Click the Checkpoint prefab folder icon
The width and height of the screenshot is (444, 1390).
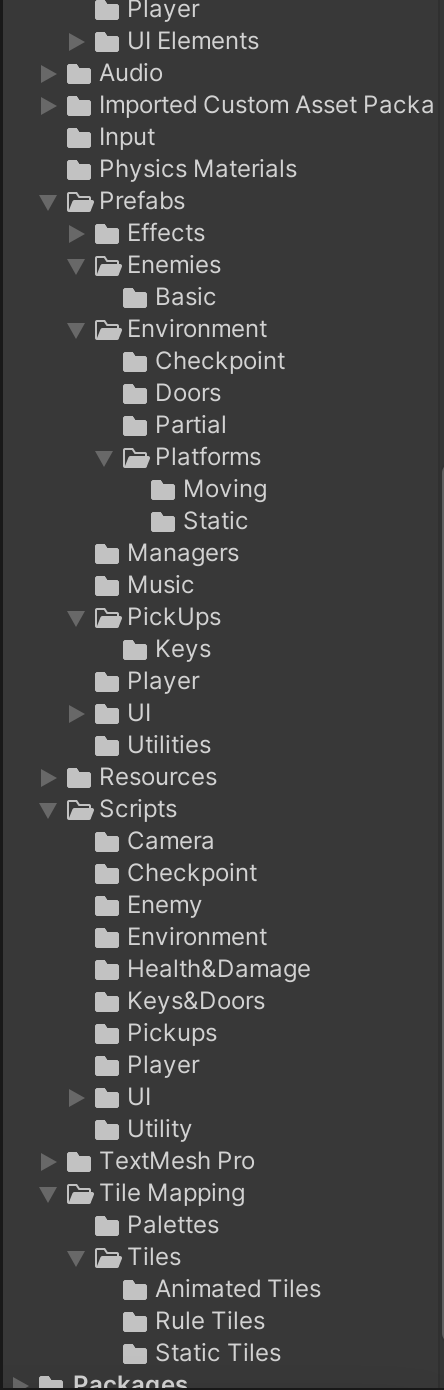(135, 362)
